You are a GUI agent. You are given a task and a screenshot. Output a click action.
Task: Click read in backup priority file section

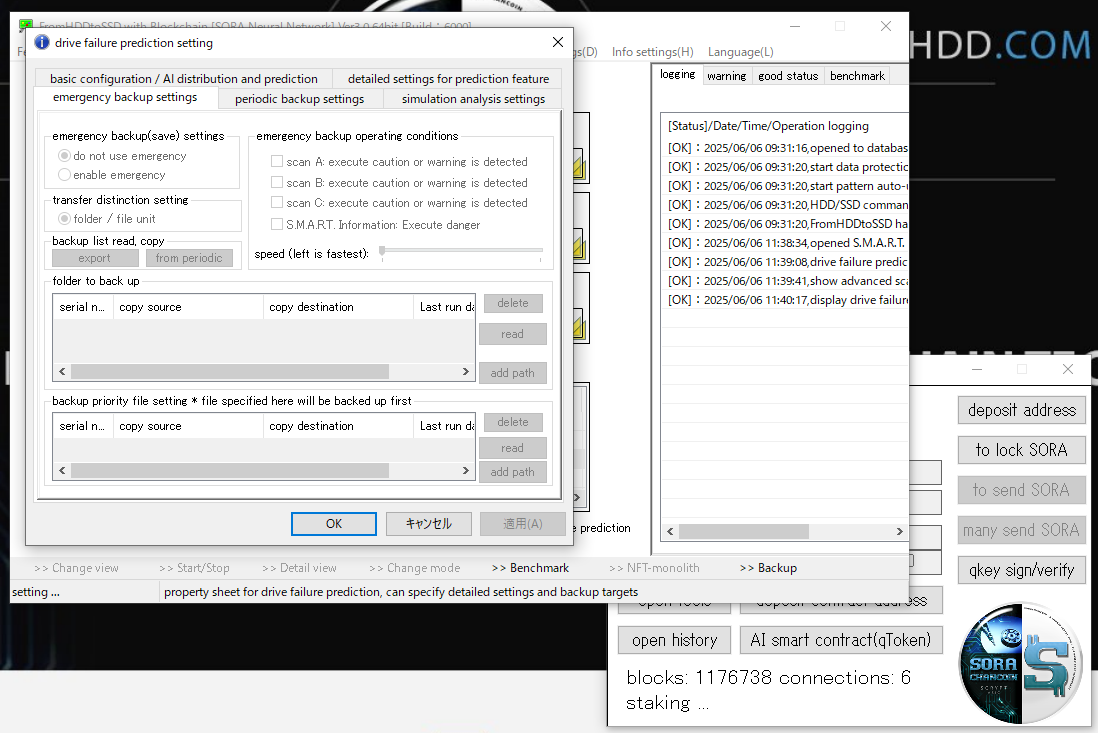tap(513, 448)
